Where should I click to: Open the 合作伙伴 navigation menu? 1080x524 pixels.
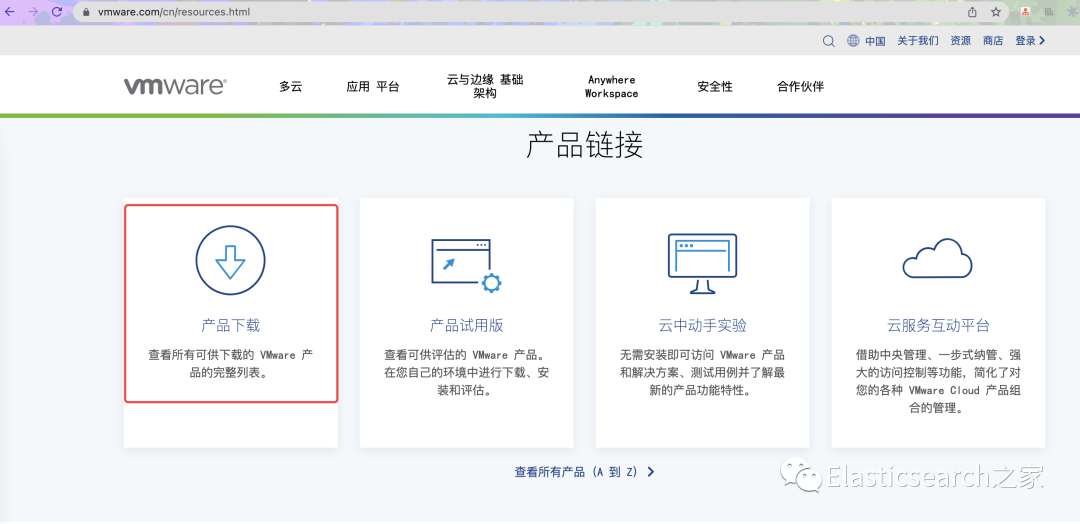click(800, 87)
